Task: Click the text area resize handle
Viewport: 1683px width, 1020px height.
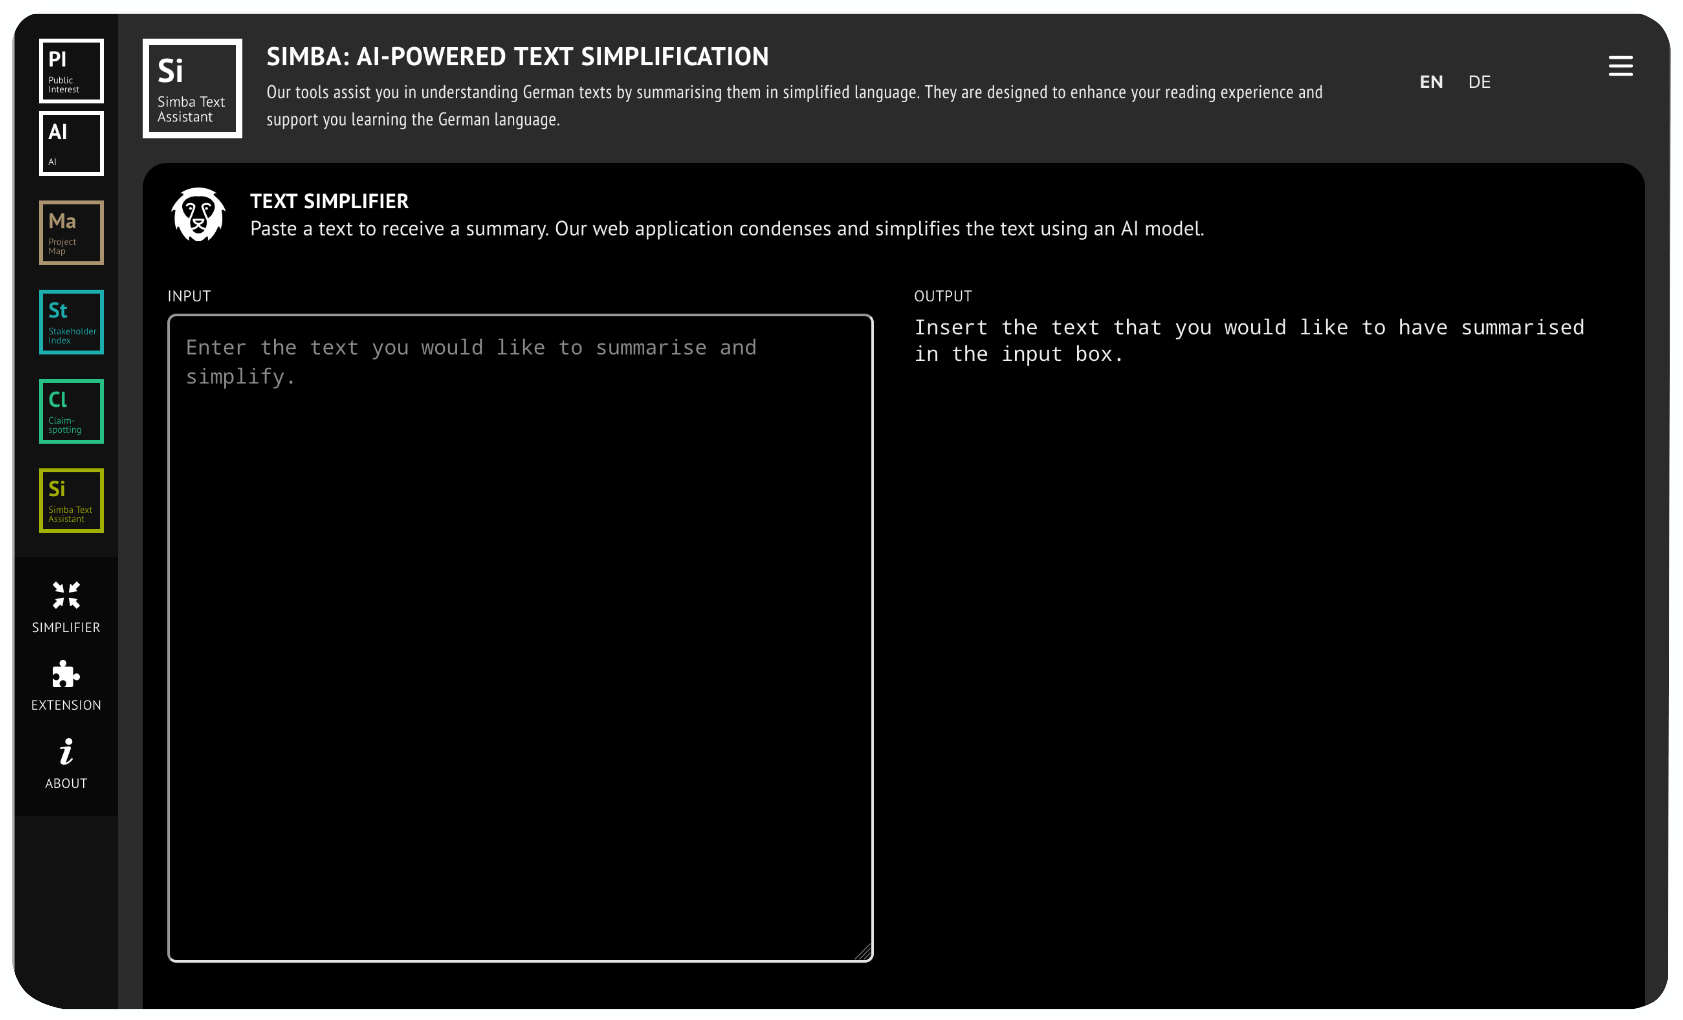Action: tap(864, 952)
